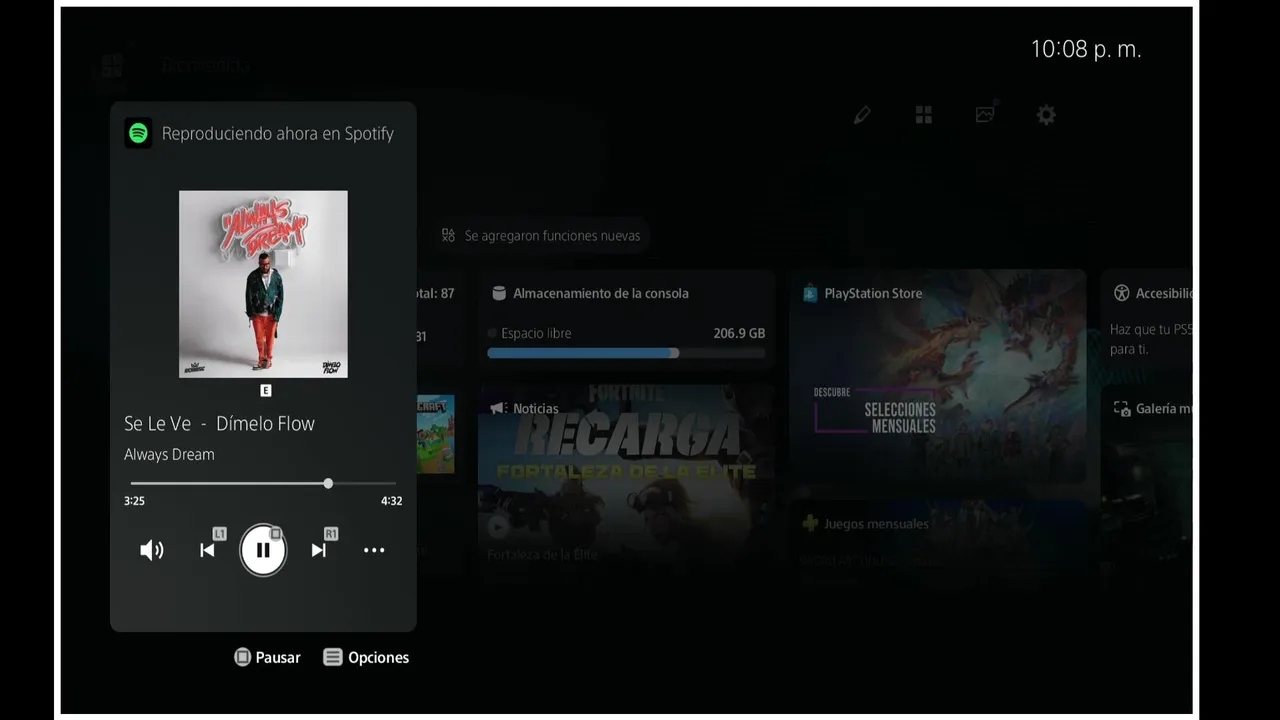Click the song title Se Le Ve
Screen dimensions: 1280x720
coord(157,423)
